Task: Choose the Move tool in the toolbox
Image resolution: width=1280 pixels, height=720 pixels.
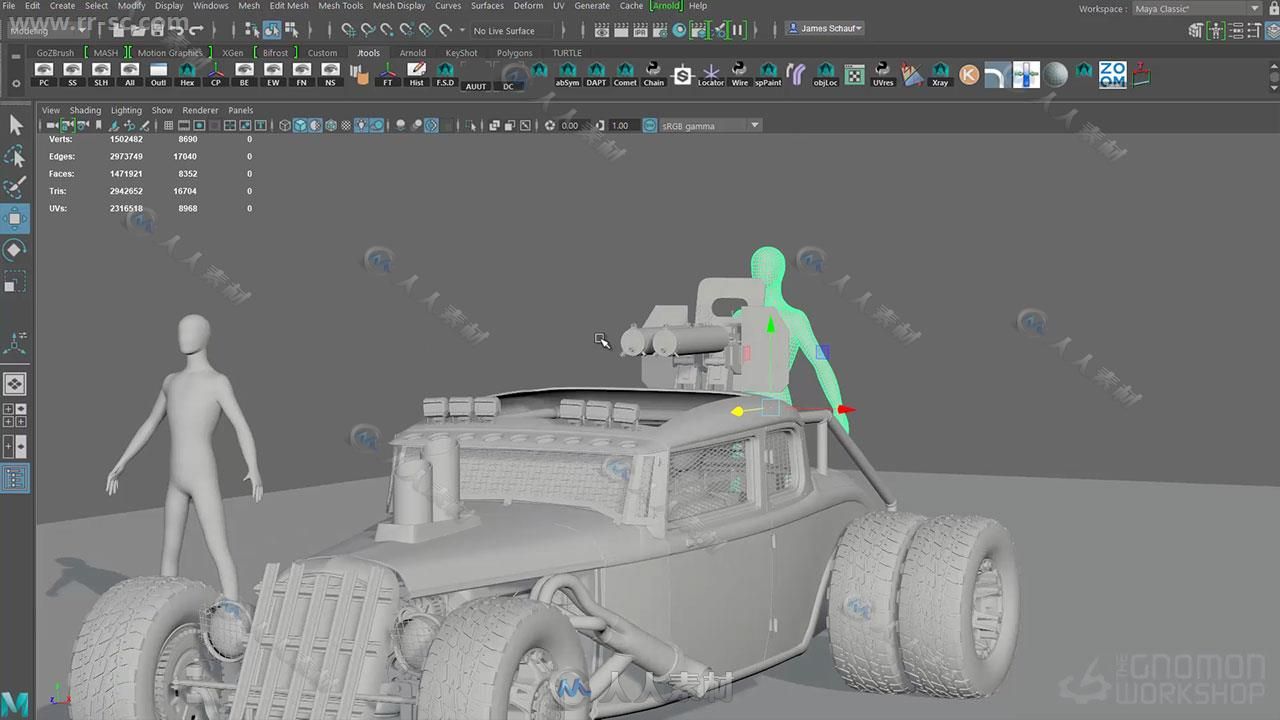Action: point(15,219)
